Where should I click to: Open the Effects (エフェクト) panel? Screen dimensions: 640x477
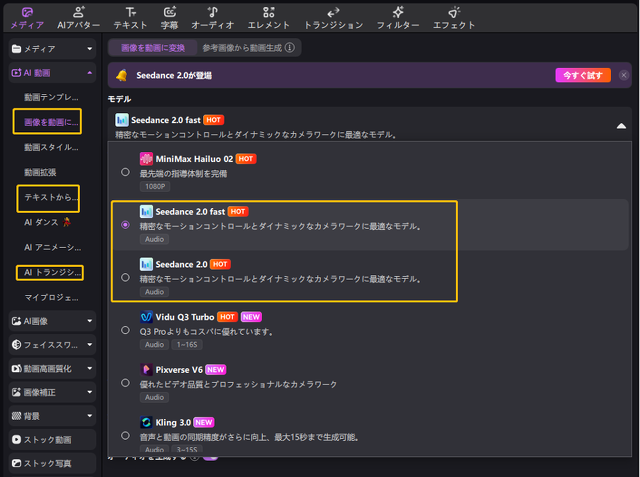coord(455,17)
